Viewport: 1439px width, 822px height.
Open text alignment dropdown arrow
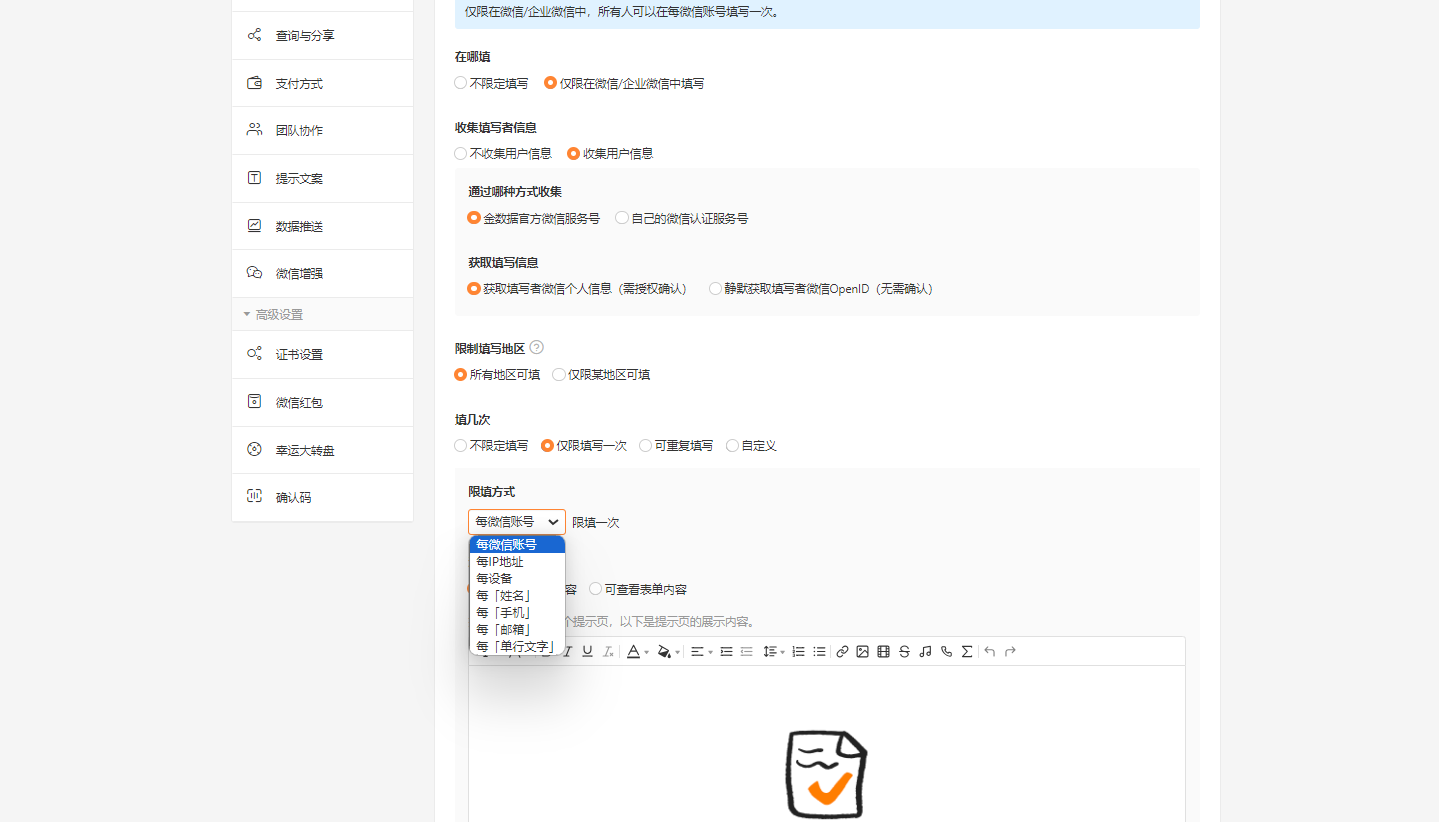coord(710,652)
